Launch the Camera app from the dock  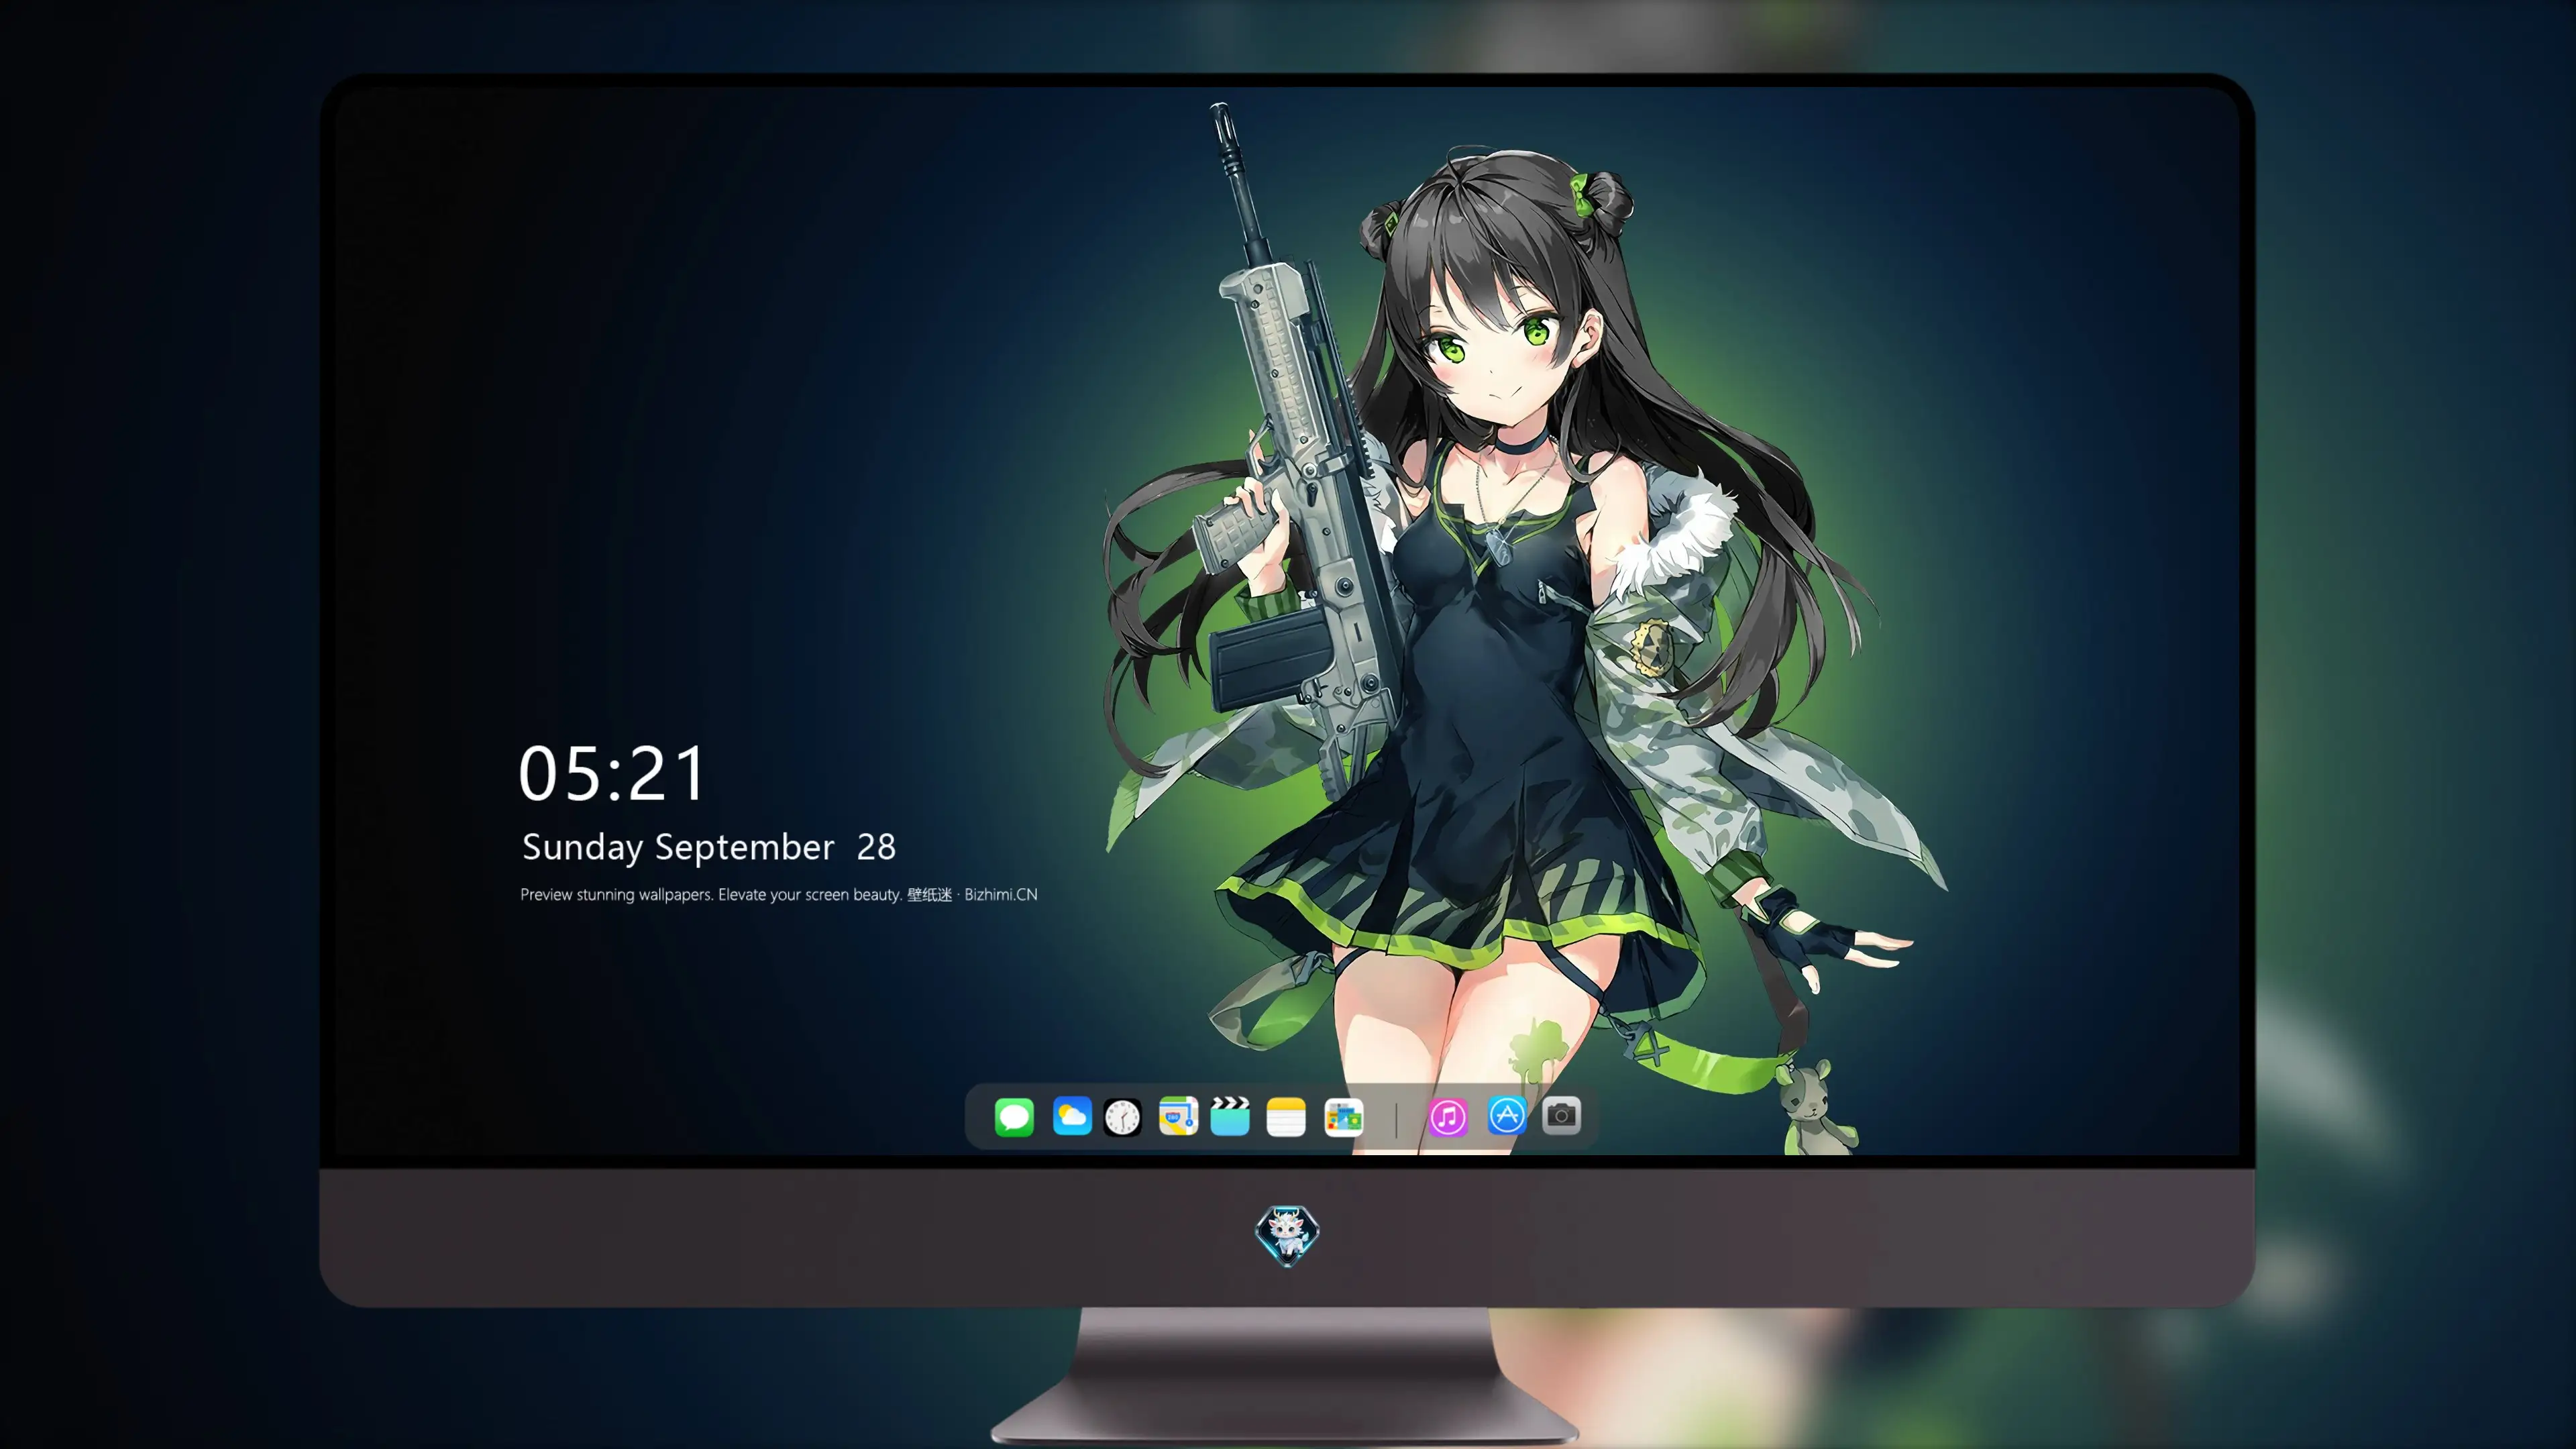click(x=1561, y=1116)
